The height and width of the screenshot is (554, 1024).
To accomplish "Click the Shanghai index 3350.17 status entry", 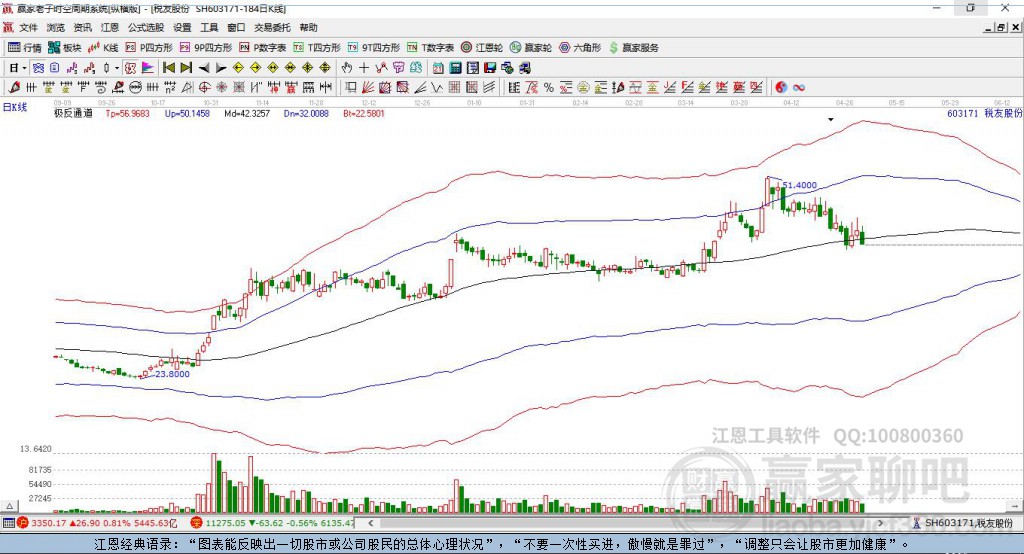I will tap(97, 523).
